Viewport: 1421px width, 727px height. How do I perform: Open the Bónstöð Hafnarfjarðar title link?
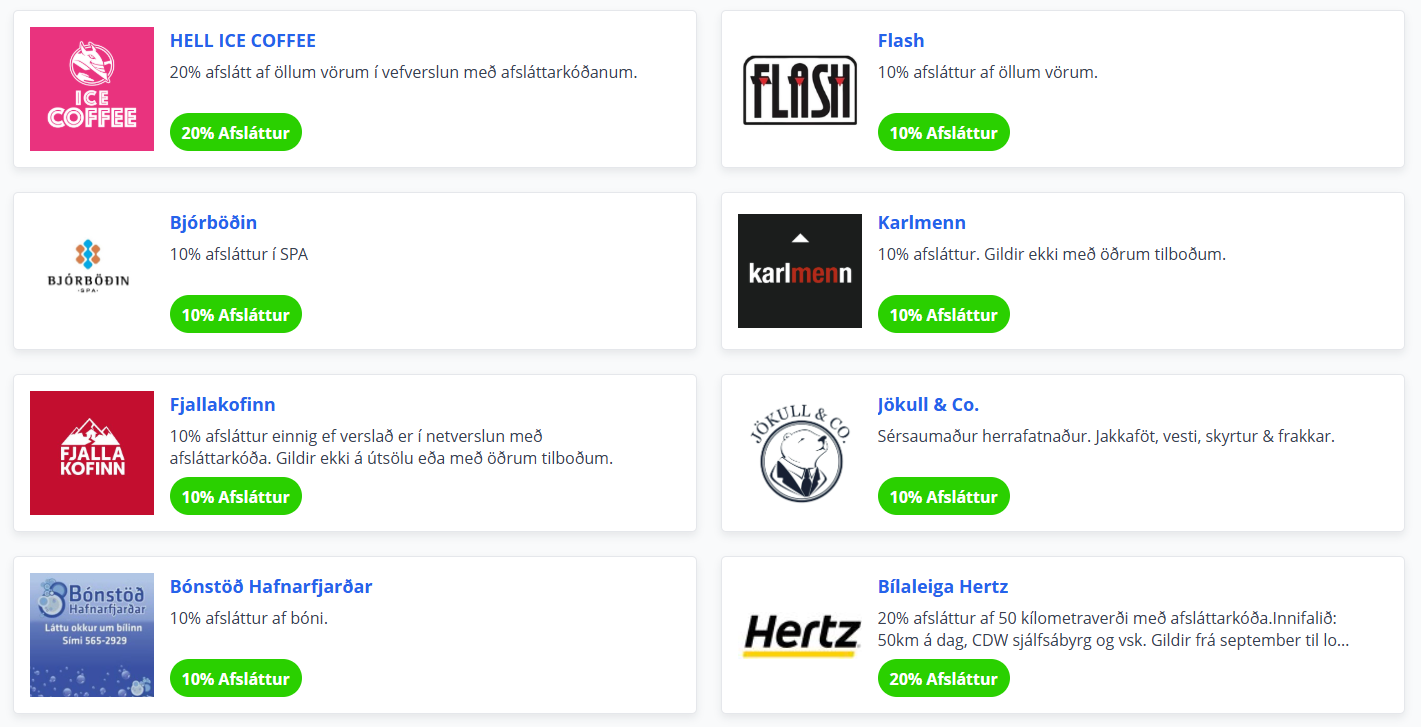[271, 587]
